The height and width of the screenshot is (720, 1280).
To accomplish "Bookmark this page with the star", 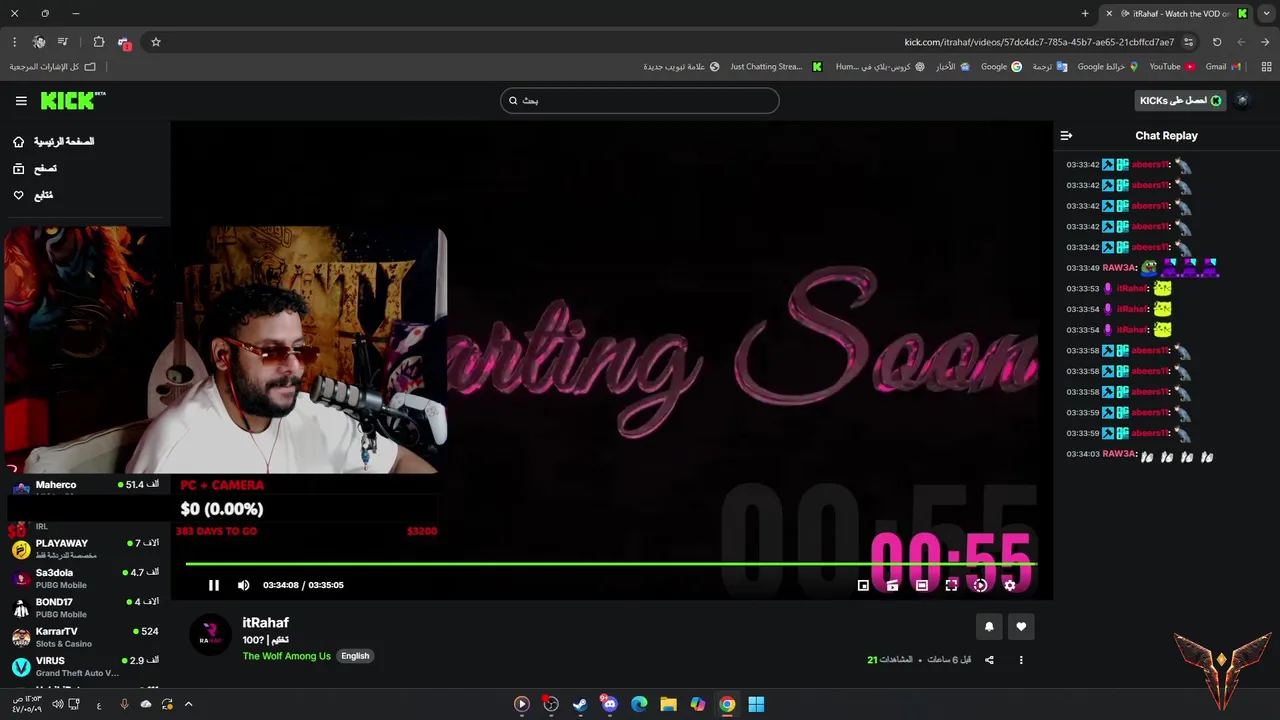I will (x=156, y=42).
